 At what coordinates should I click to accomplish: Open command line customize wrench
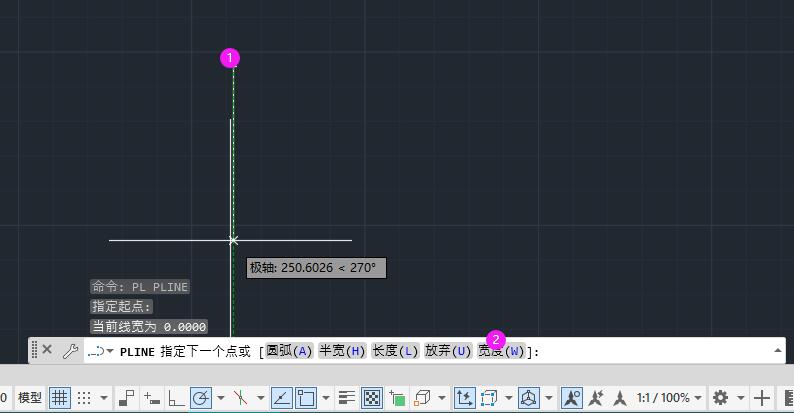[70, 351]
